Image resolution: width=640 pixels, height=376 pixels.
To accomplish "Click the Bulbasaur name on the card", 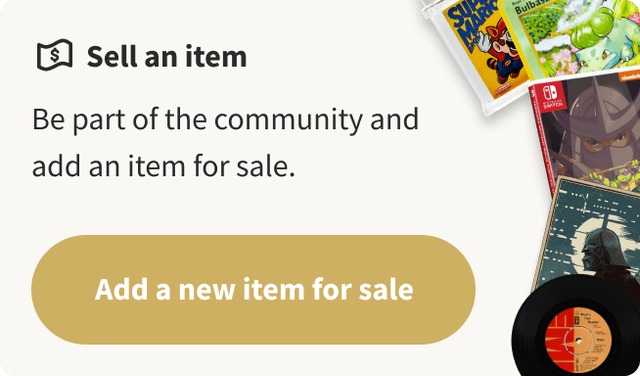I will (531, 7).
